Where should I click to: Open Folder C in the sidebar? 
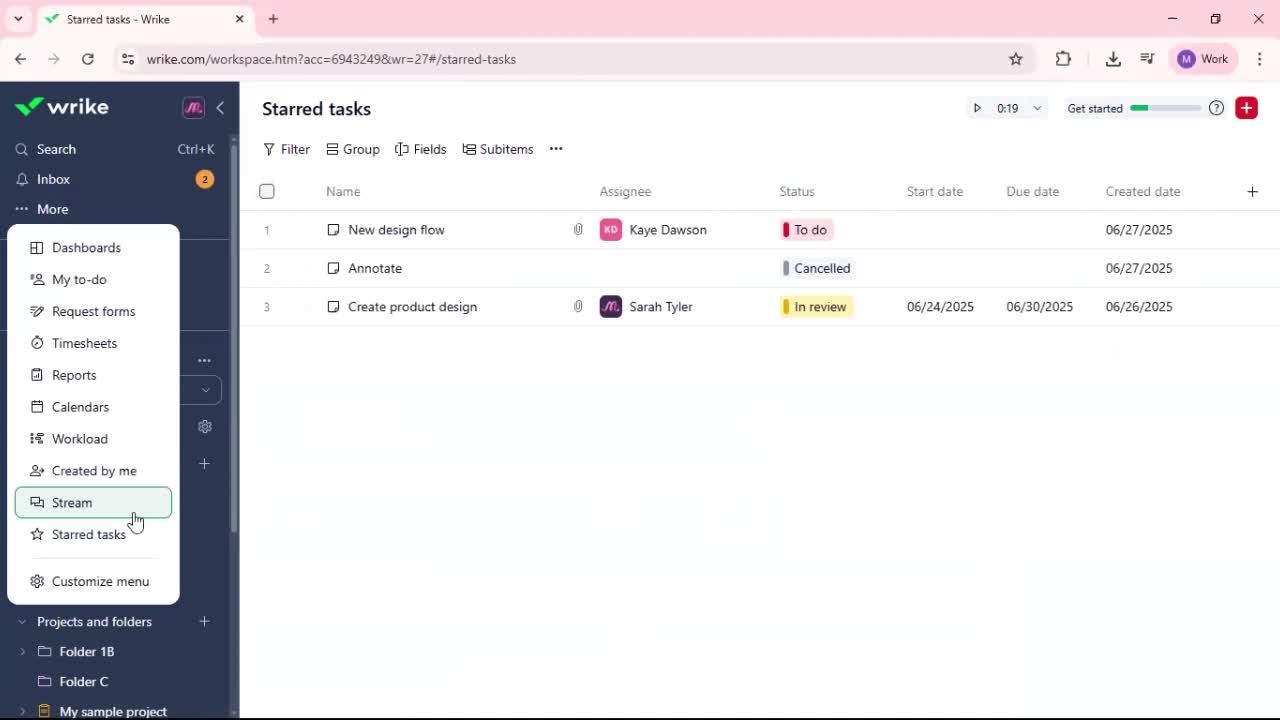(84, 682)
